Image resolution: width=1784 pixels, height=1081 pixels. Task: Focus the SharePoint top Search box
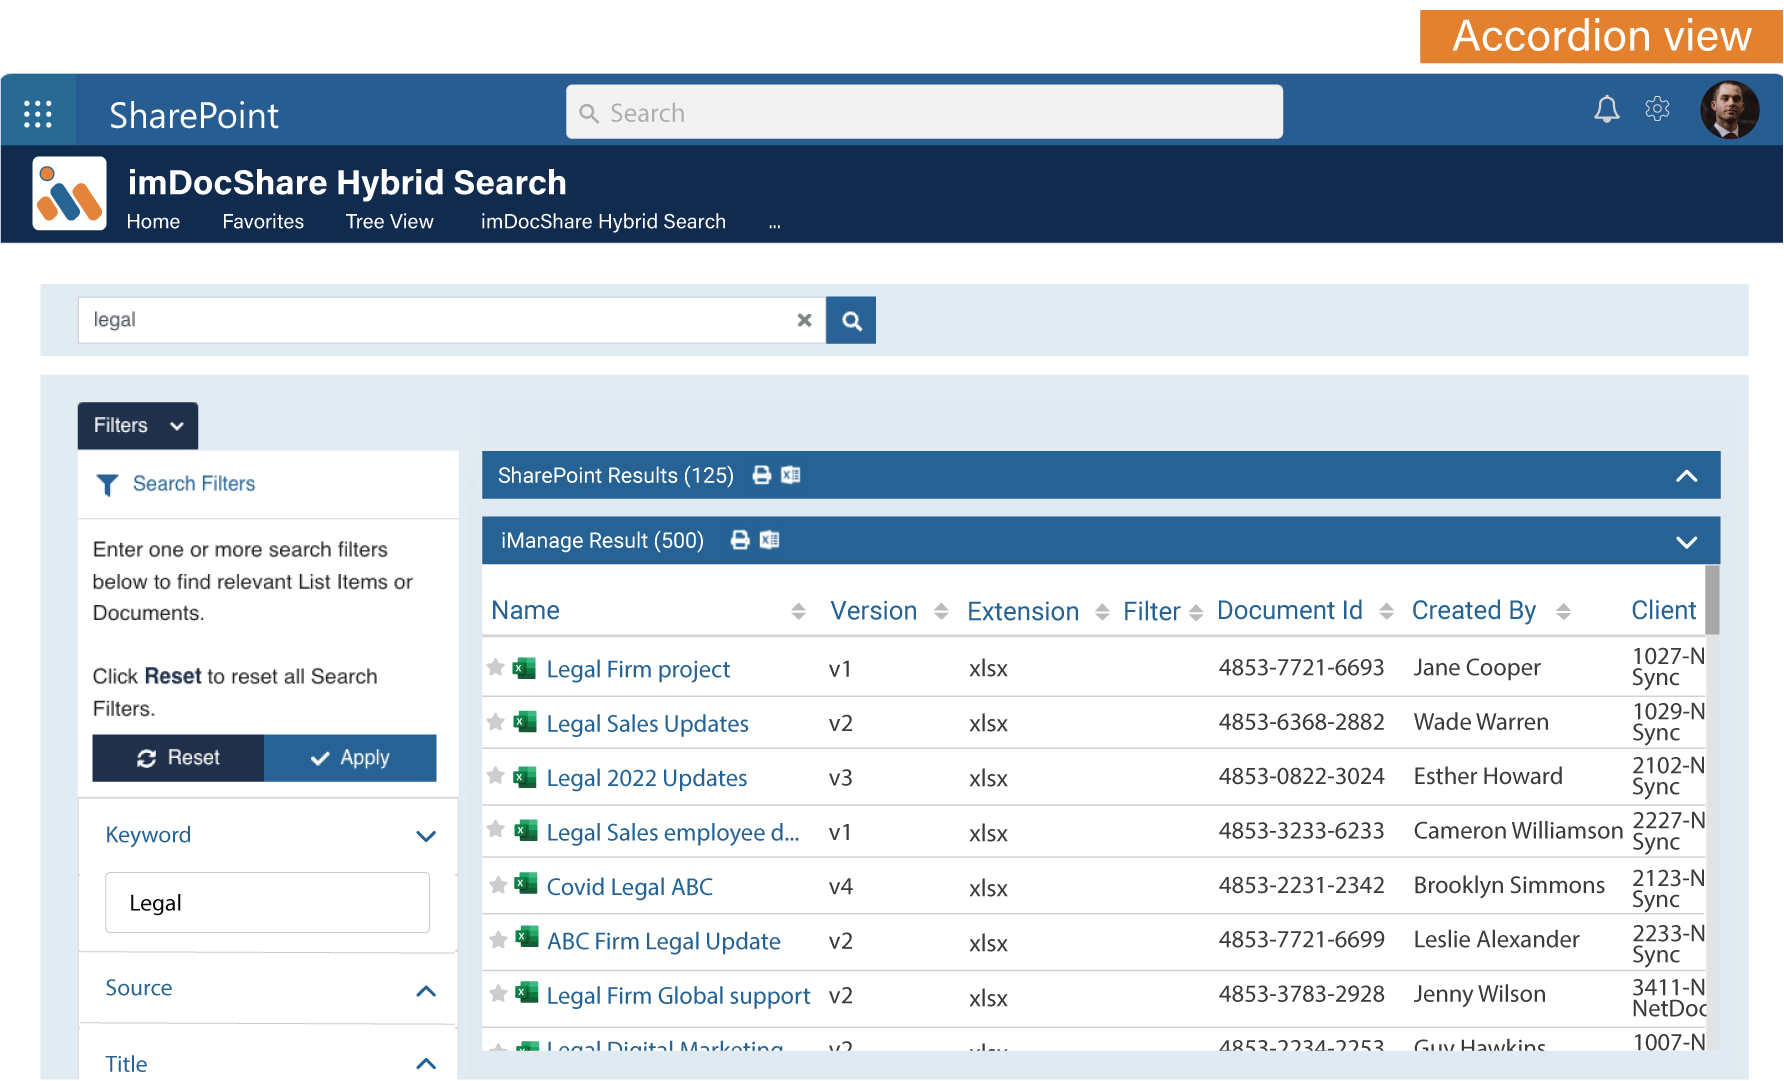point(924,112)
